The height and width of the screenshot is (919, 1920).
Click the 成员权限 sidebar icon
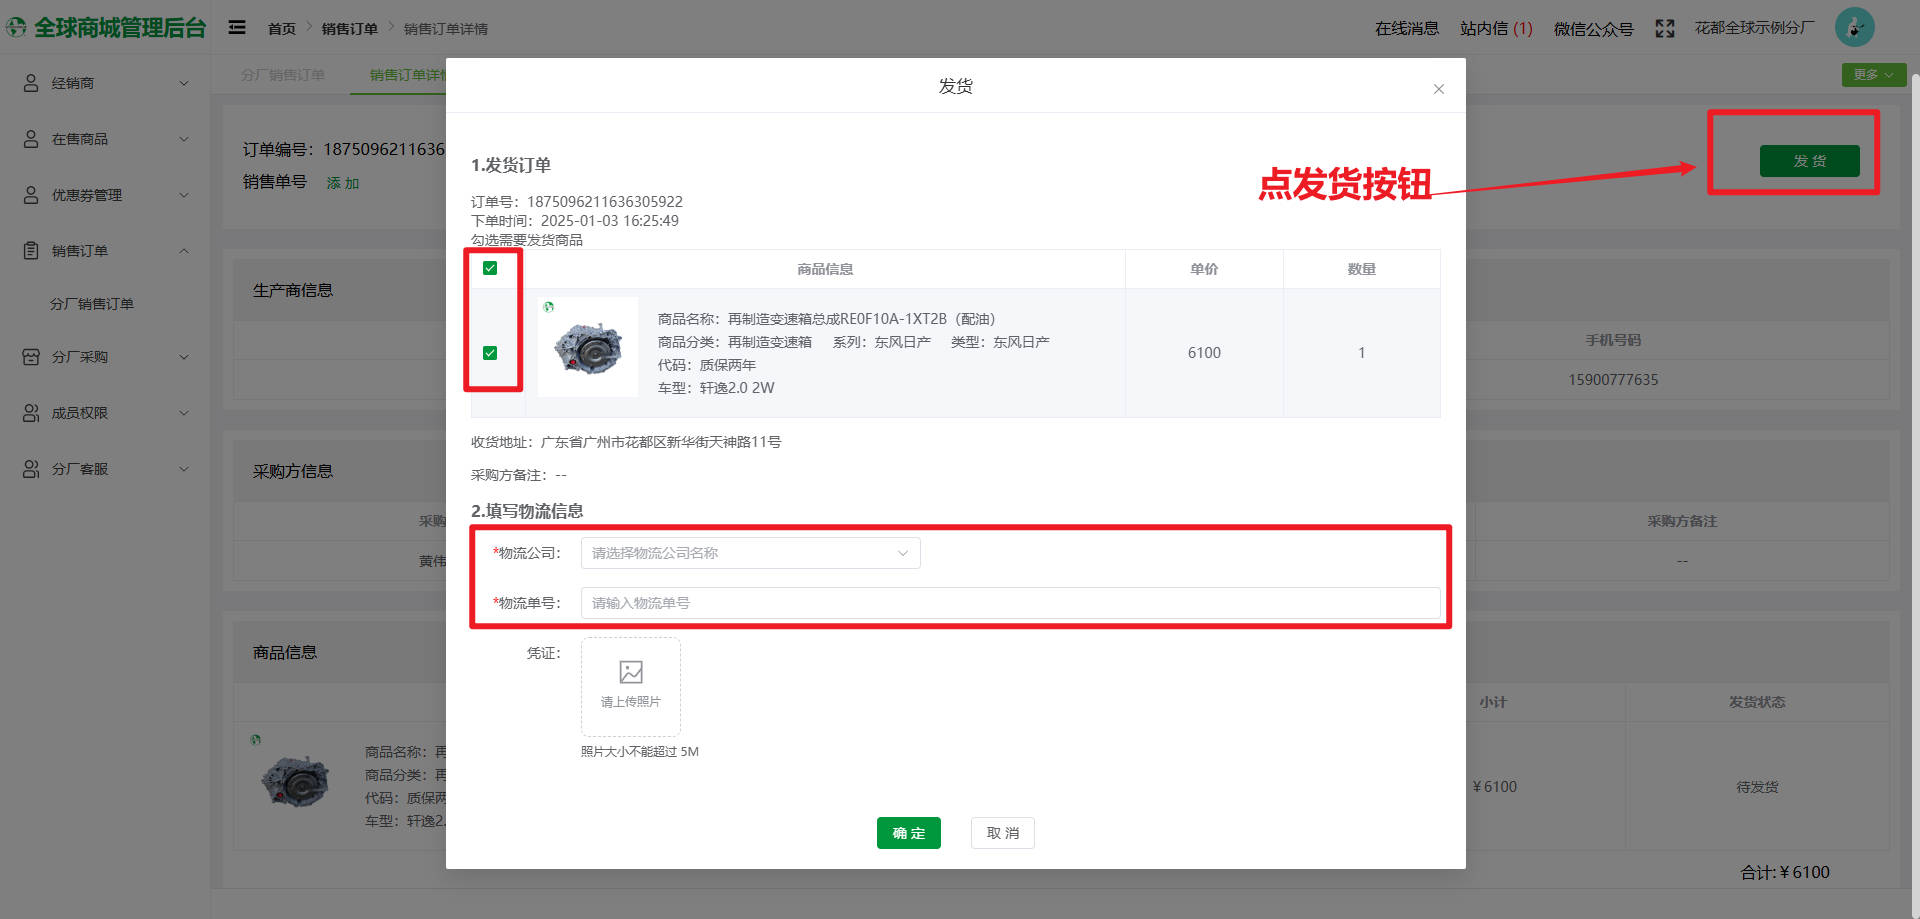(30, 413)
